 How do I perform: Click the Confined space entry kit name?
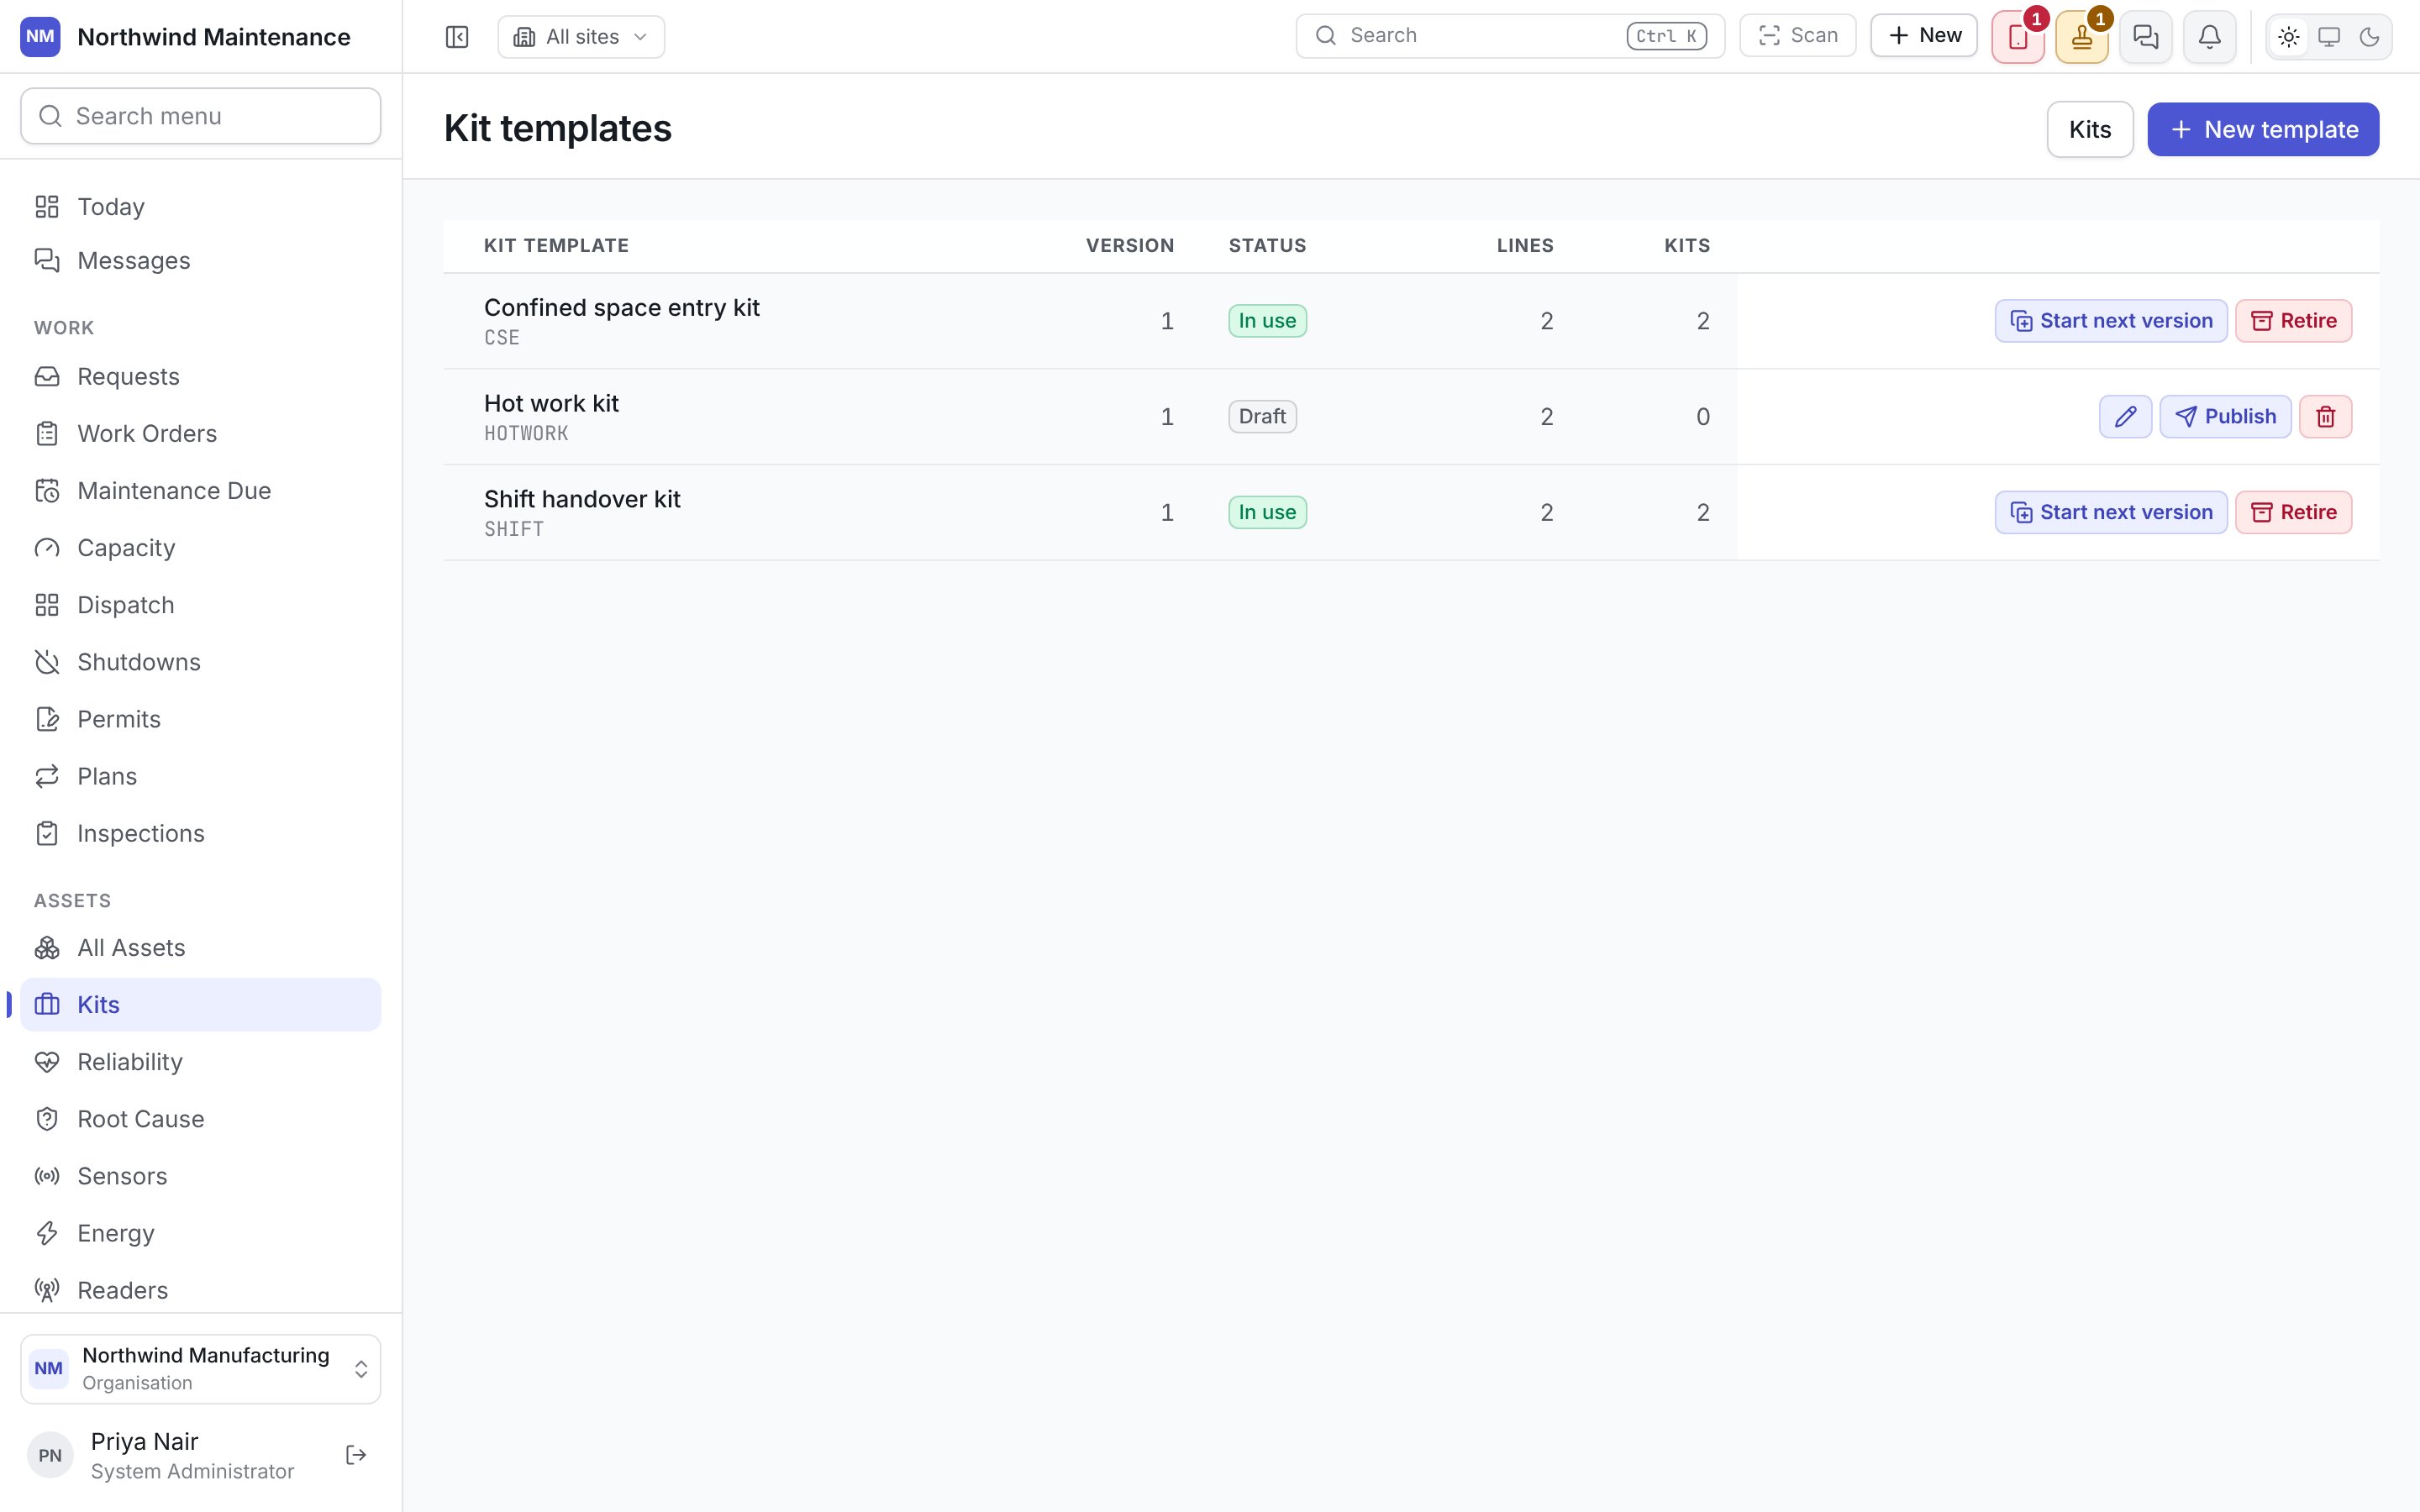click(622, 308)
